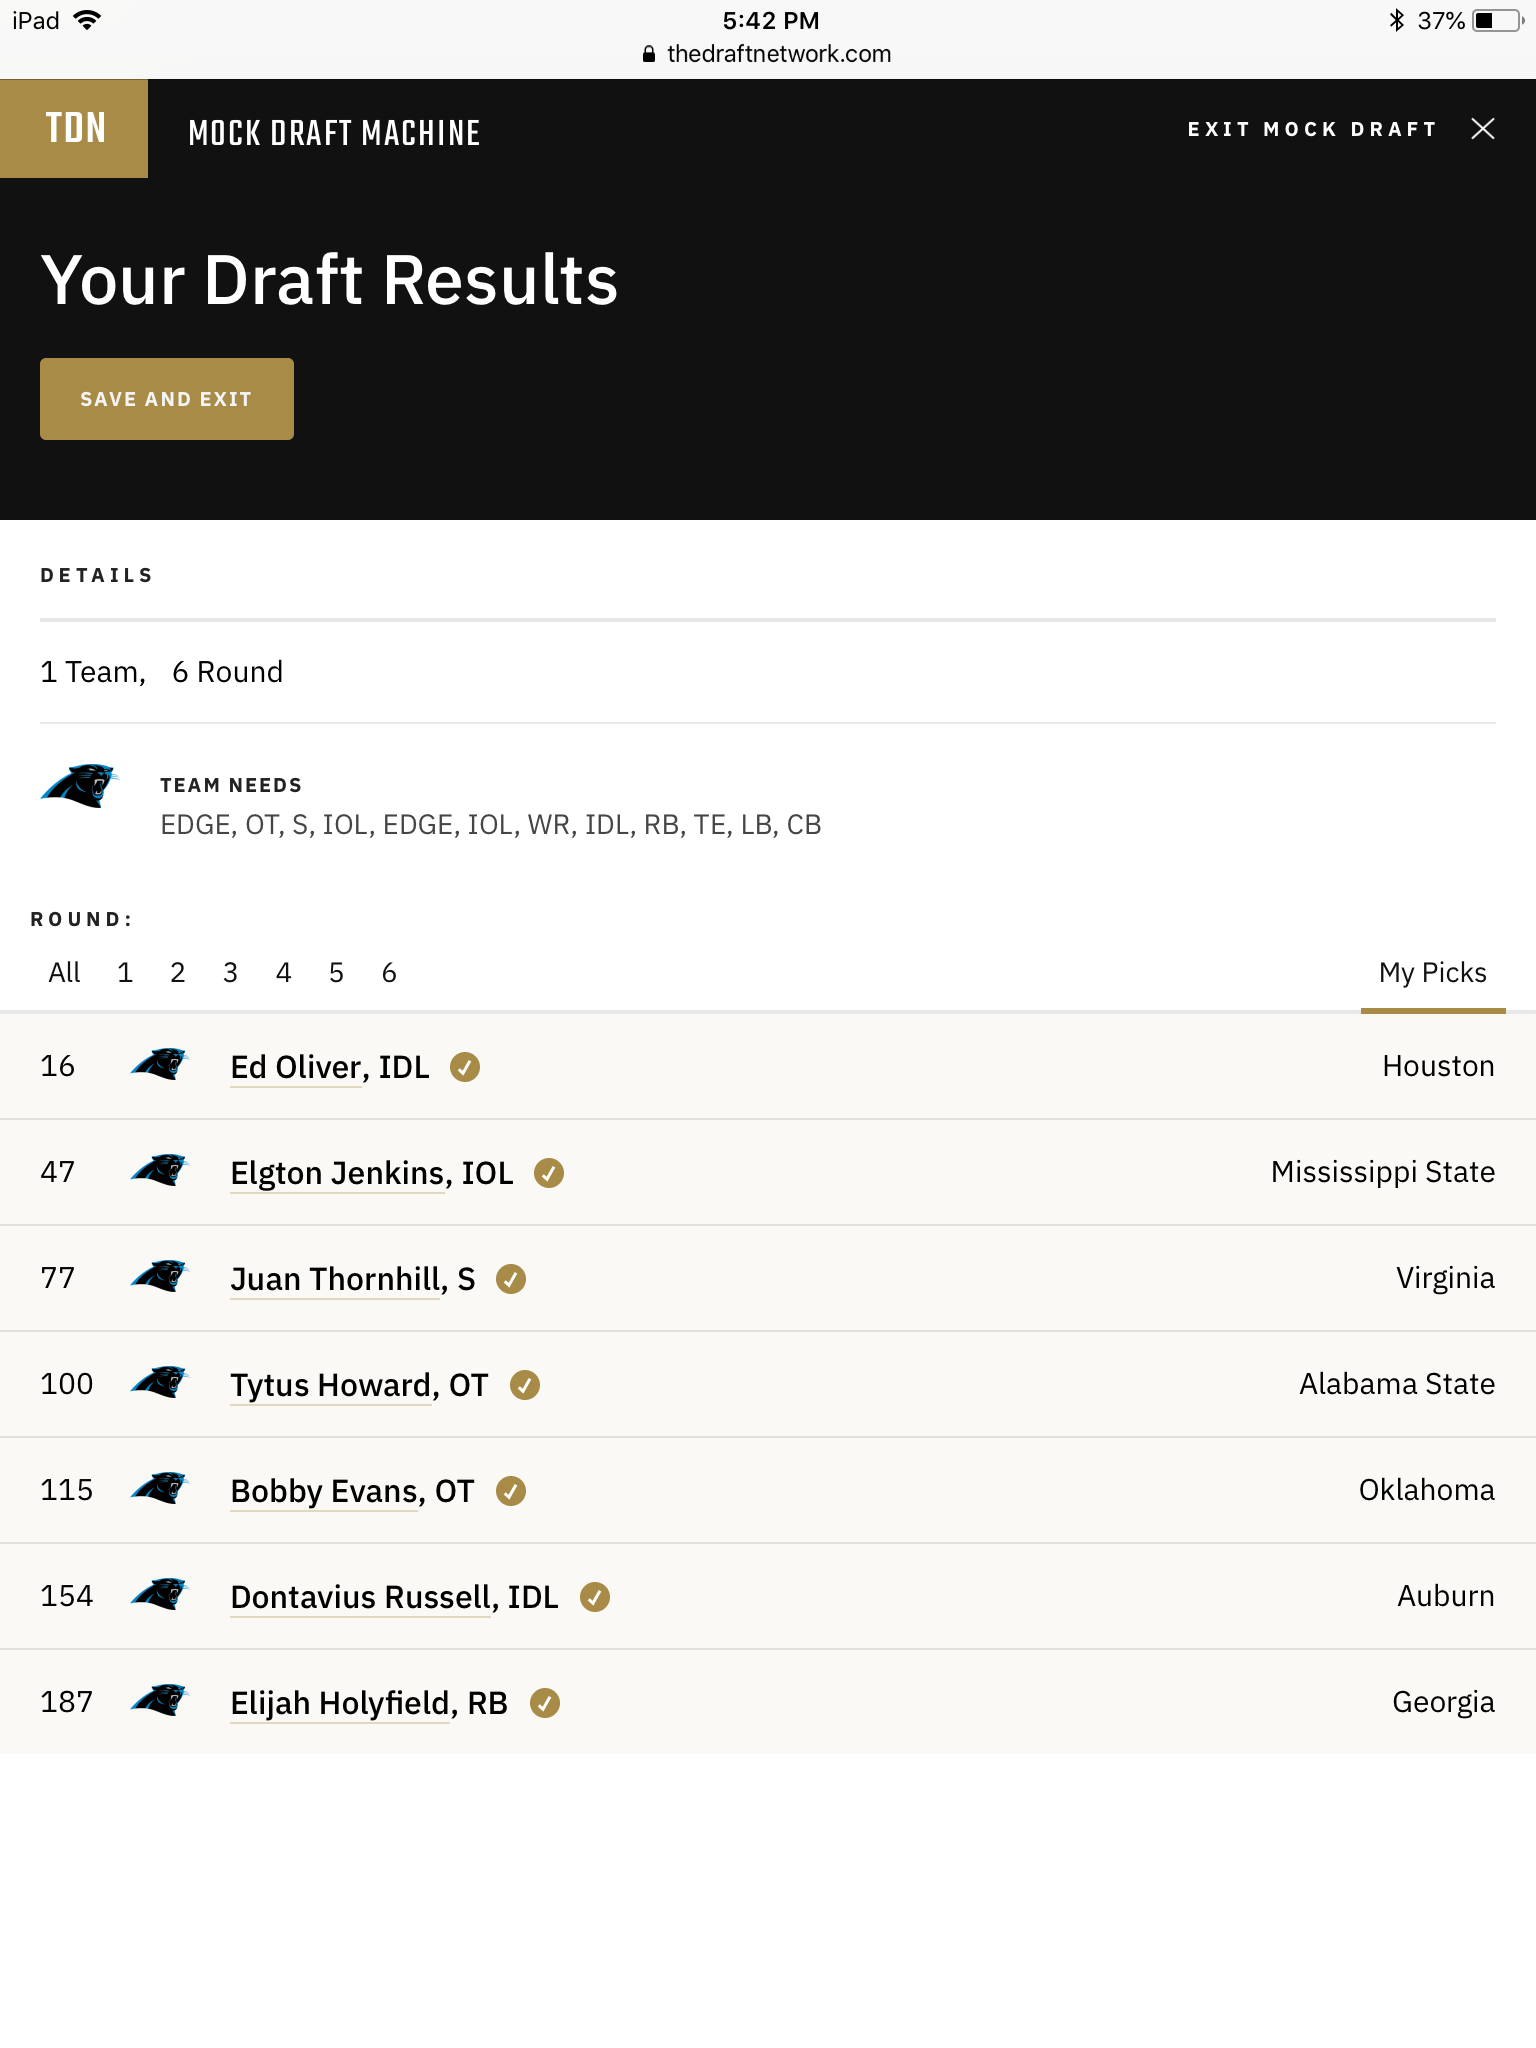Open Bobby Evans player link

tap(352, 1491)
